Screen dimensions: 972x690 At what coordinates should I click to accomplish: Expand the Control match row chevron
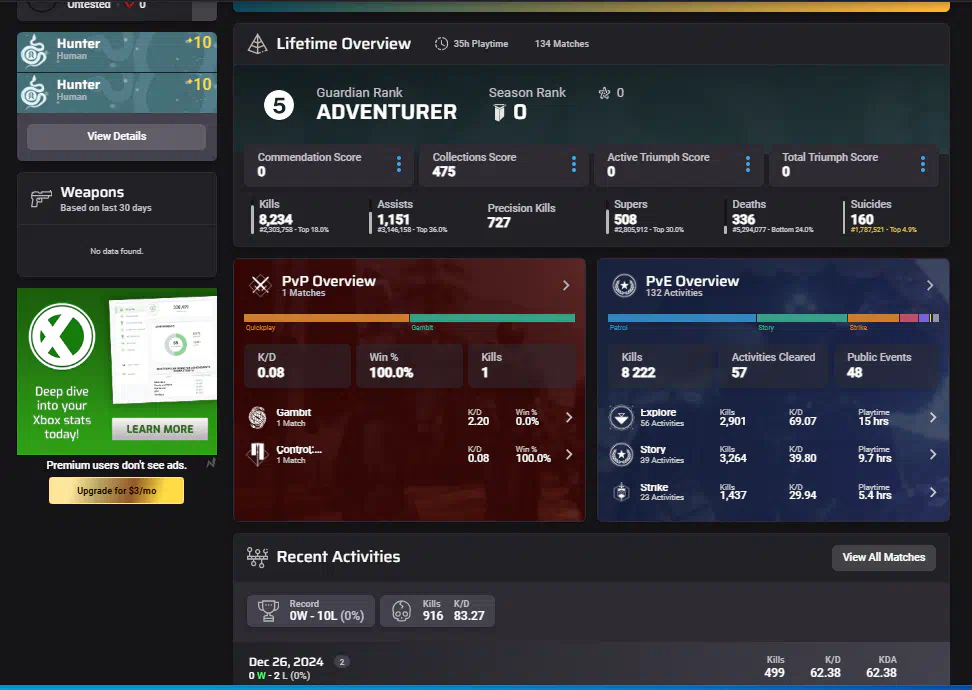point(568,455)
